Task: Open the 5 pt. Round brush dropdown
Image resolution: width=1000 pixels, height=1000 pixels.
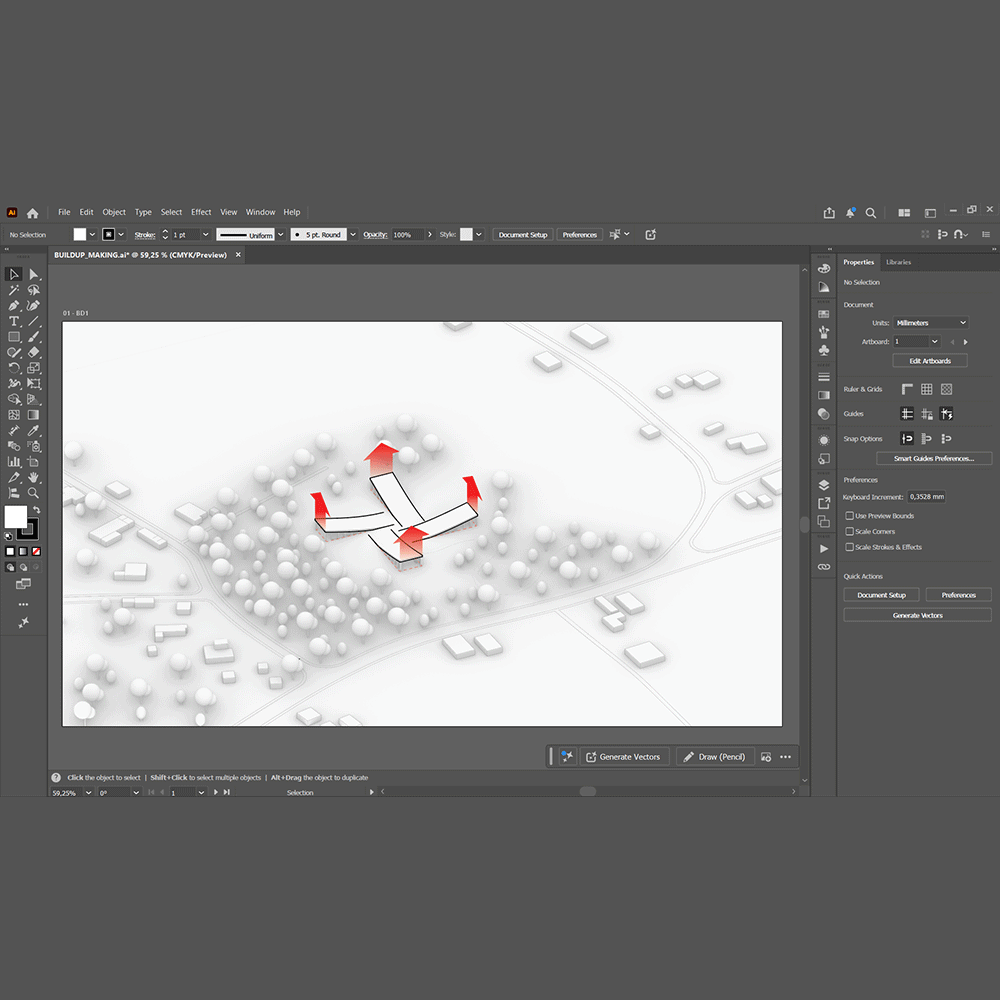Action: point(353,235)
